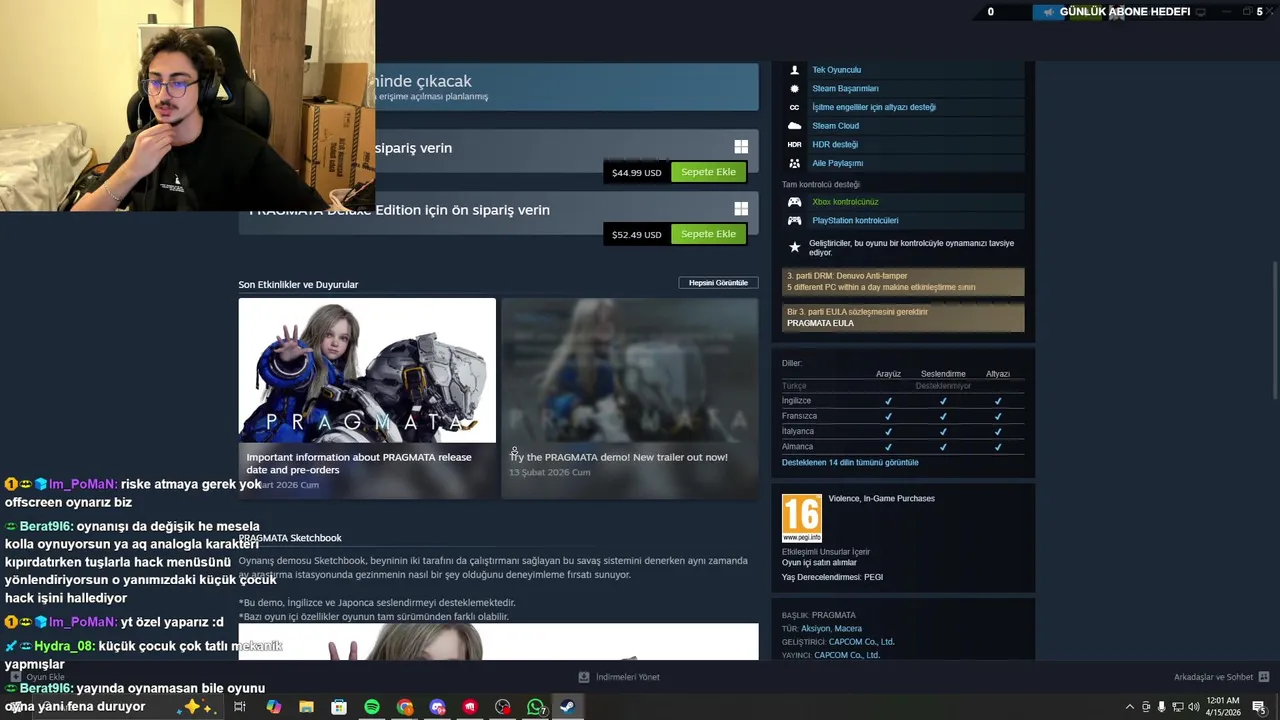Open File Explorer from the taskbar
Viewport: 1280px width, 720px height.
coord(306,707)
